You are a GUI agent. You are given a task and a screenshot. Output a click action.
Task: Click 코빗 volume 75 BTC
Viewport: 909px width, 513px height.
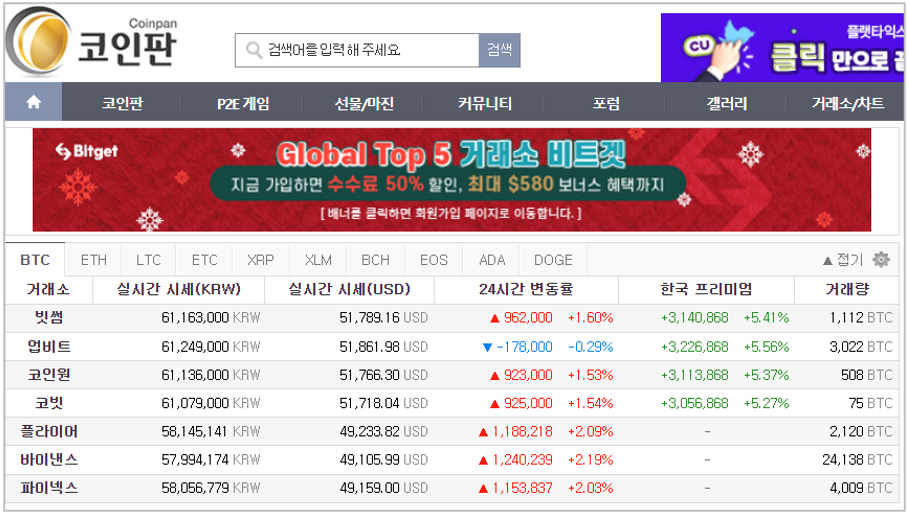870,403
